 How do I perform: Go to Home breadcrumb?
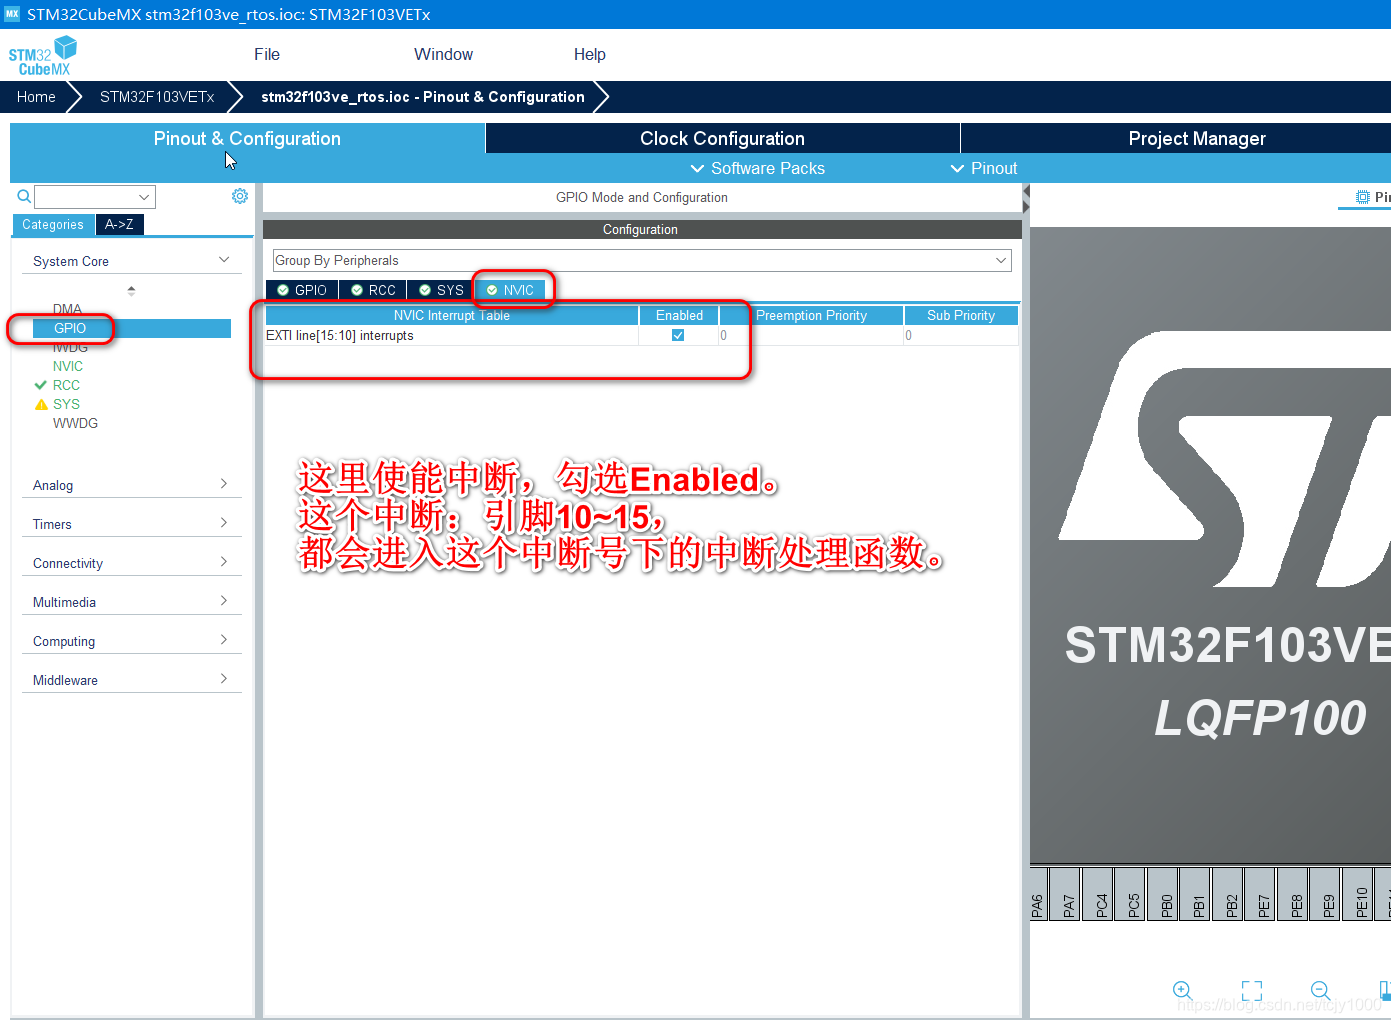point(36,97)
